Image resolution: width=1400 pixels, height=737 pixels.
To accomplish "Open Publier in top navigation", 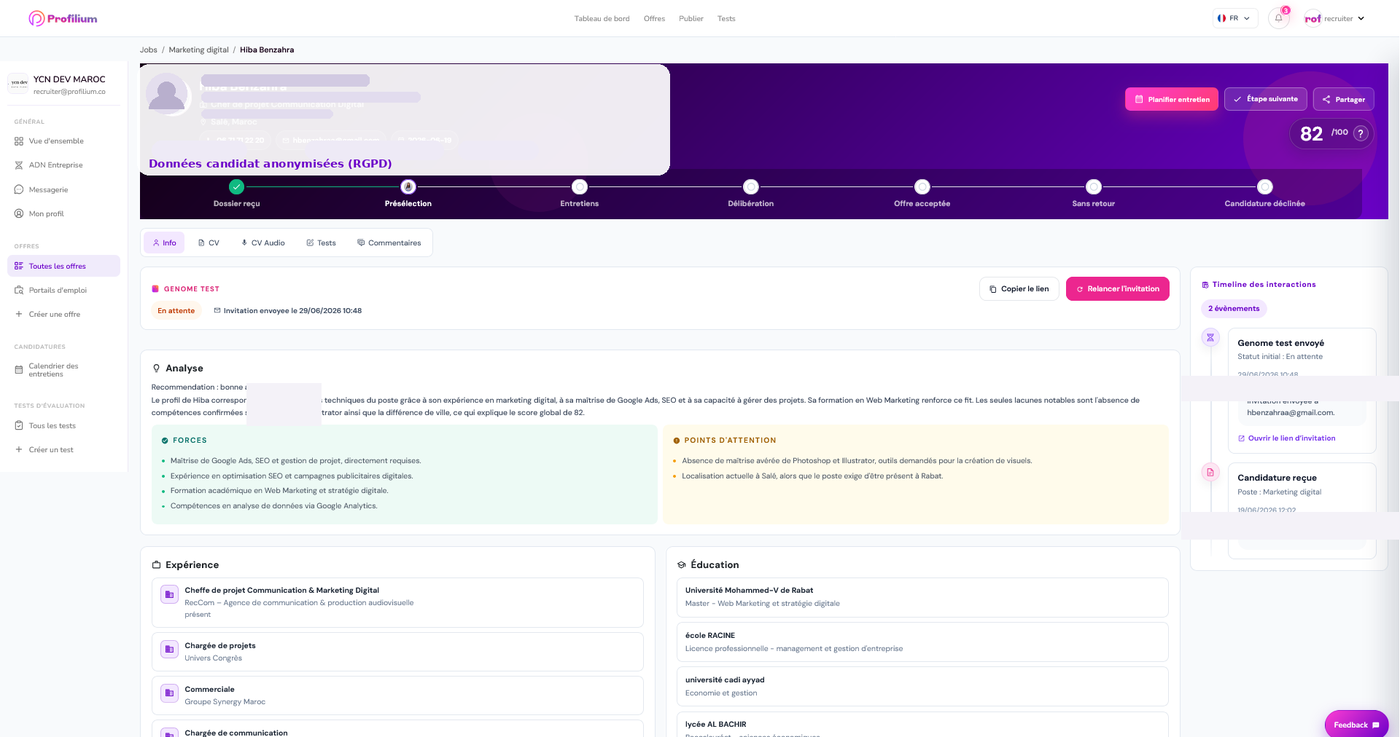I will pos(691,18).
